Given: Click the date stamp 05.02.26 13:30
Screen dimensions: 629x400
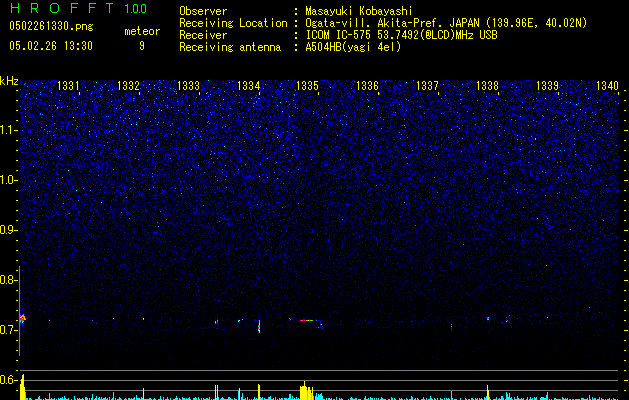Looking at the screenshot, I should pyautogui.click(x=51, y=46).
